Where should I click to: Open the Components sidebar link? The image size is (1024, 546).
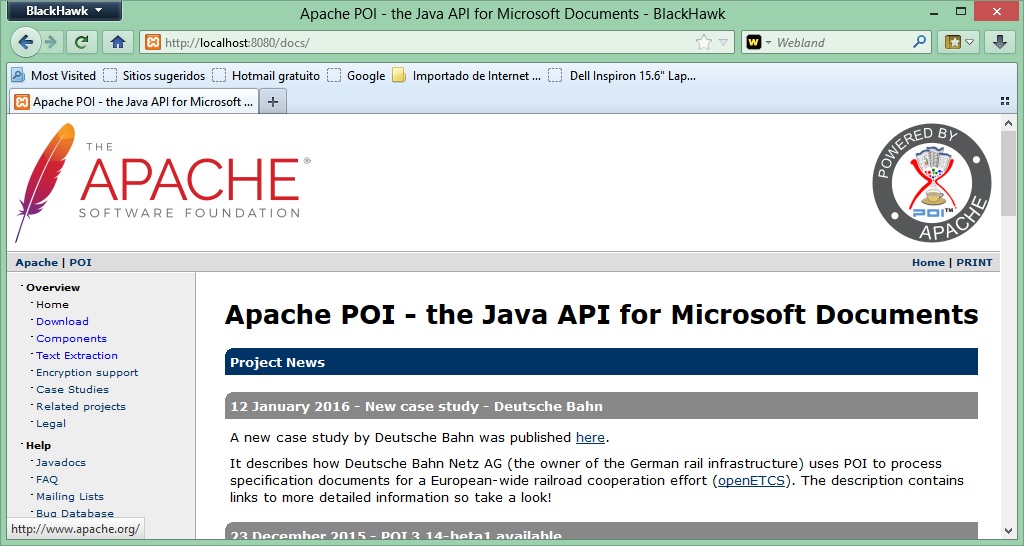[71, 338]
